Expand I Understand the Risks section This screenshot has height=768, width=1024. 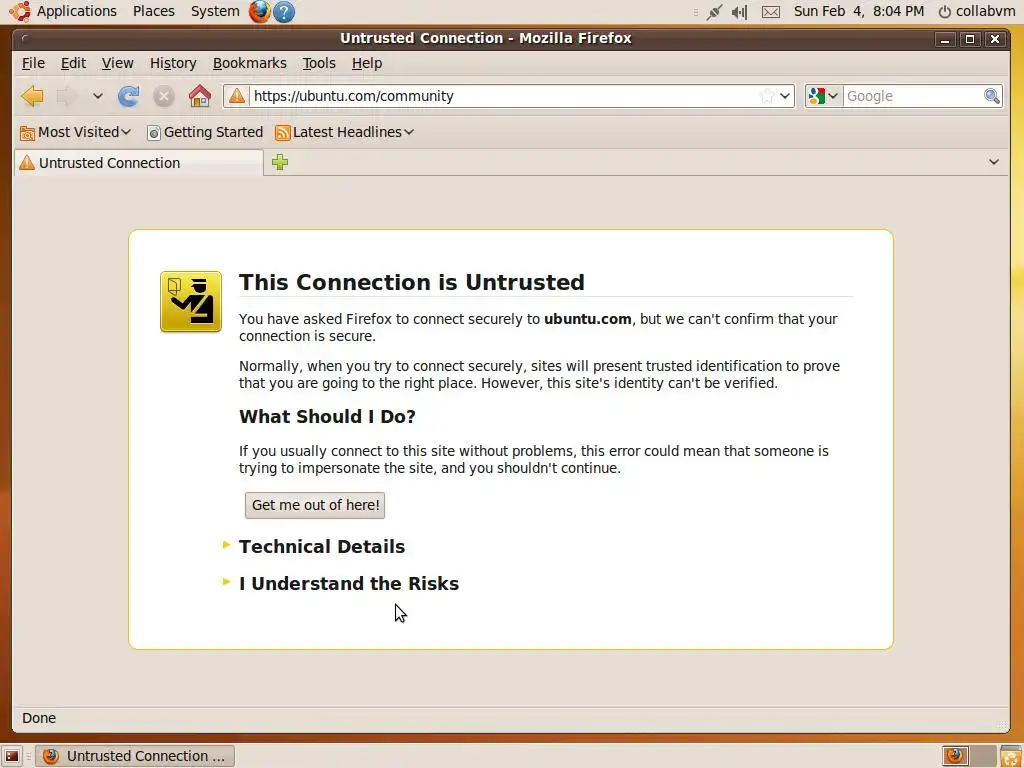[349, 583]
